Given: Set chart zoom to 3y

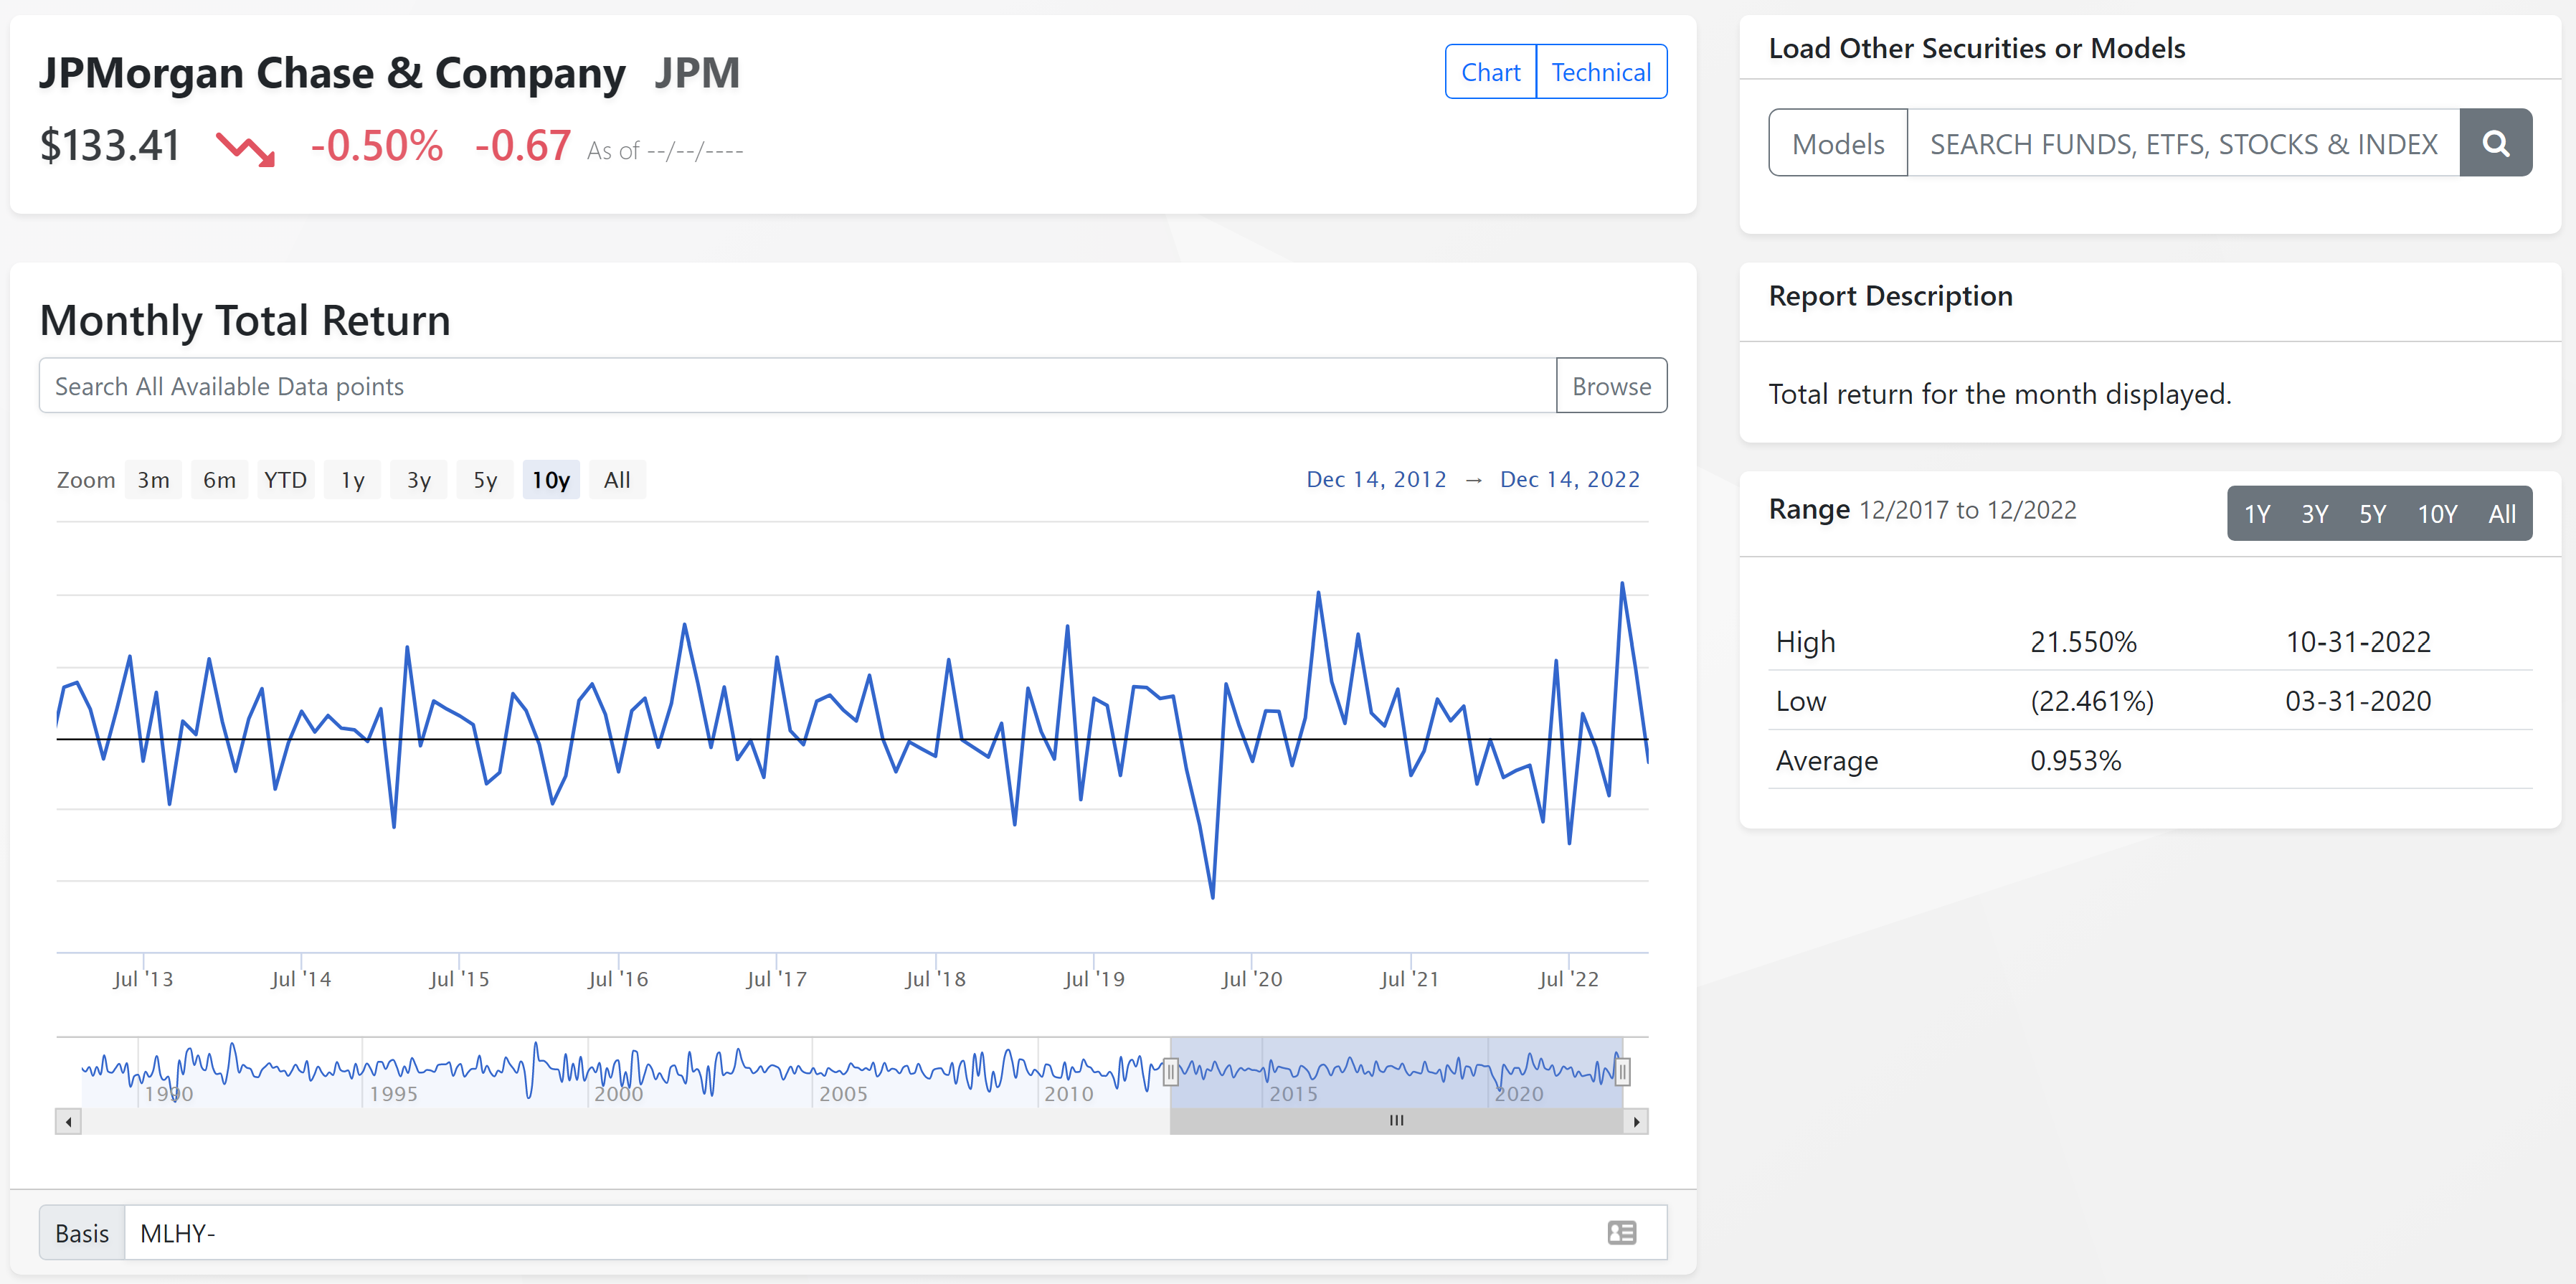Looking at the screenshot, I should click(x=418, y=480).
